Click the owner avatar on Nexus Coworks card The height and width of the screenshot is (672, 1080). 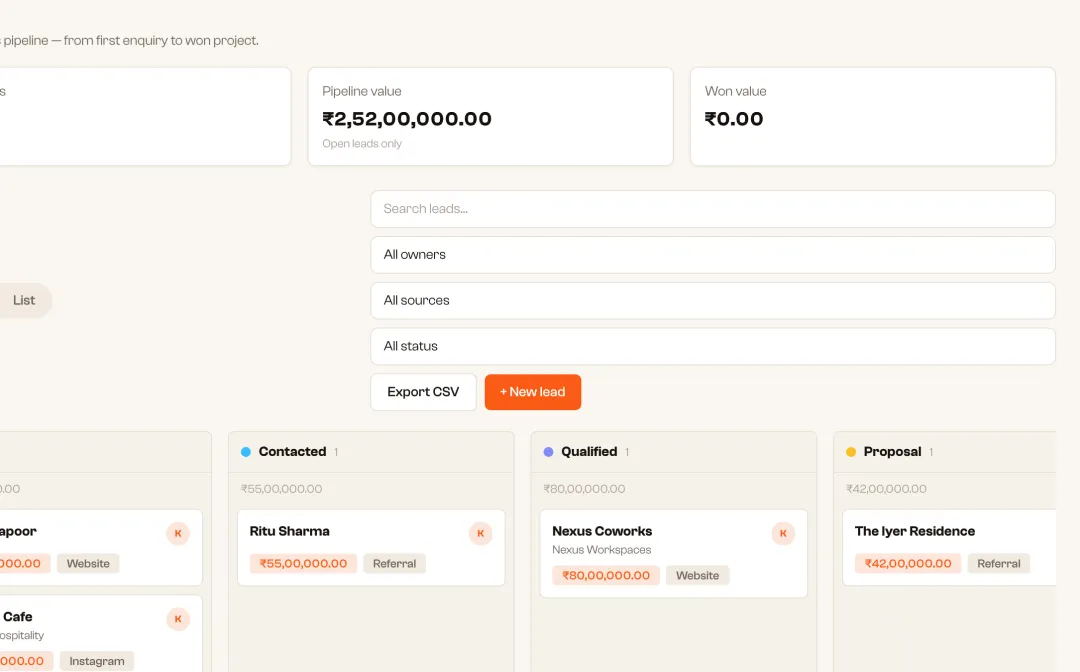pyautogui.click(x=783, y=533)
